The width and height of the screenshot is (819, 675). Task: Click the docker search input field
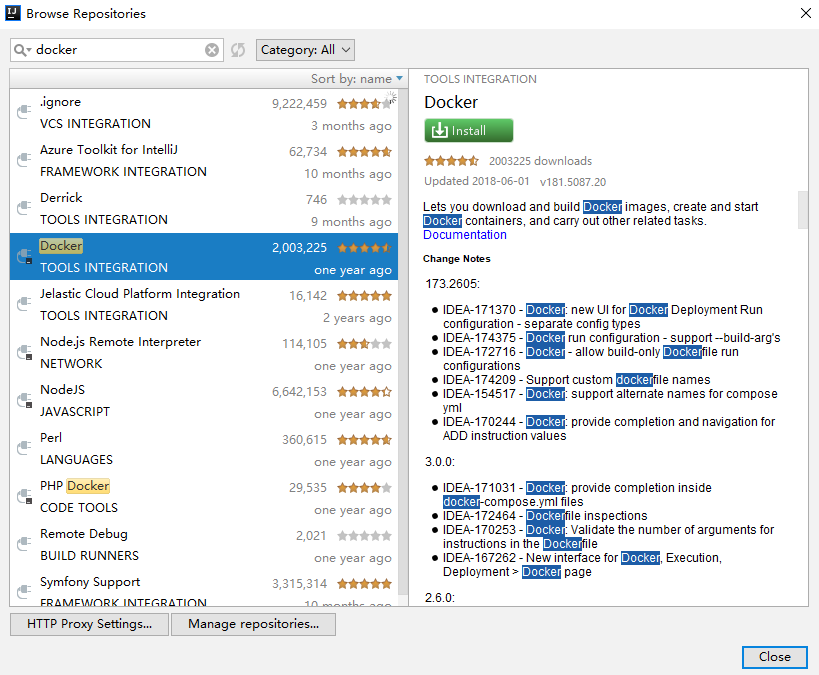coord(119,50)
